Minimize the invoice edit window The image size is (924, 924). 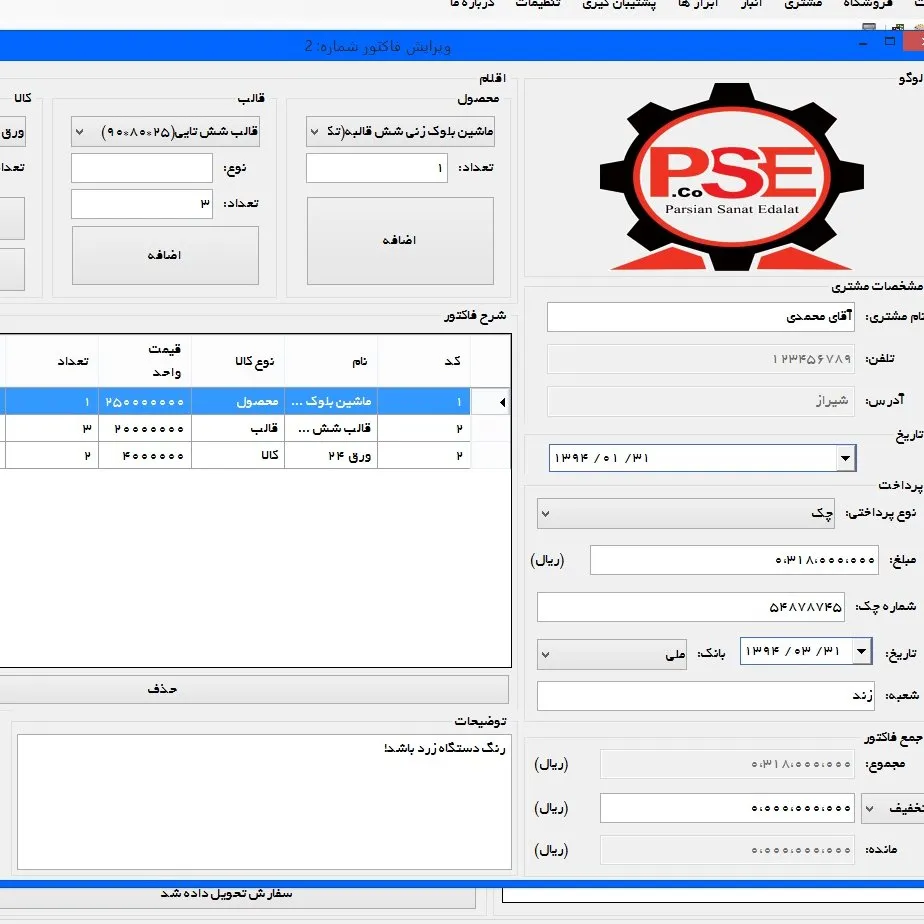click(x=863, y=42)
